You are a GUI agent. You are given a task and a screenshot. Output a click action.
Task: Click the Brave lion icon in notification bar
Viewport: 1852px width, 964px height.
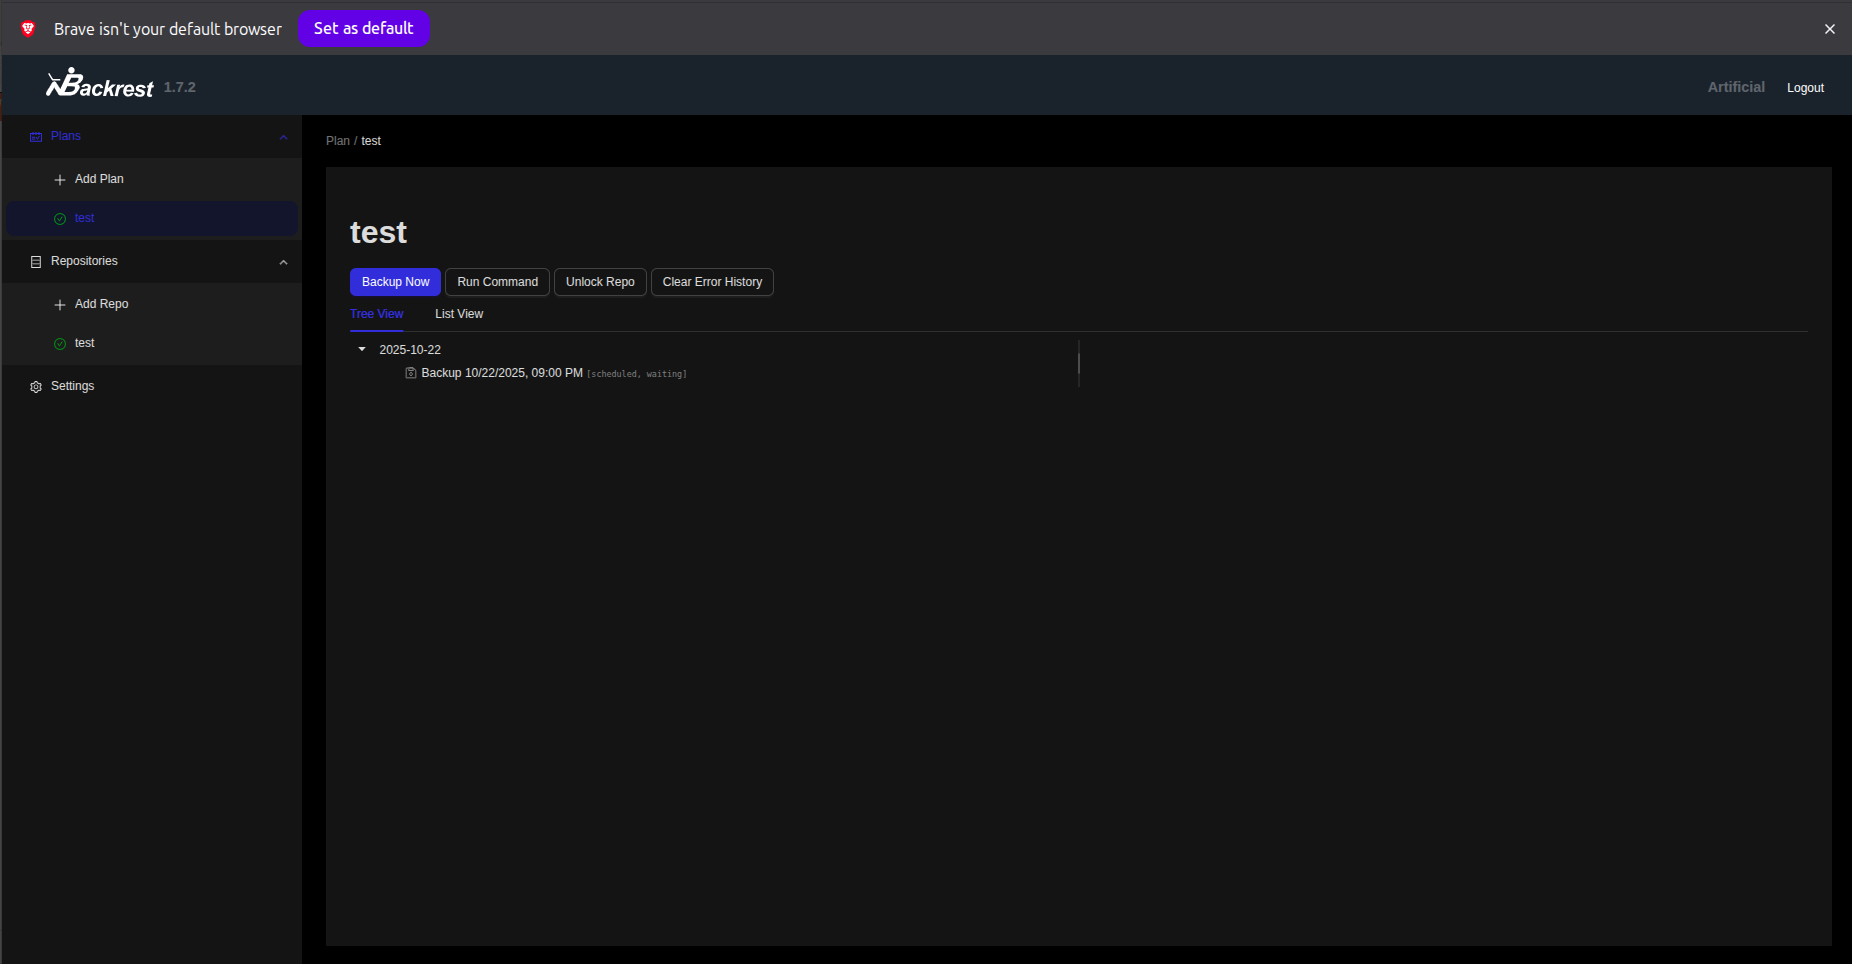point(28,29)
